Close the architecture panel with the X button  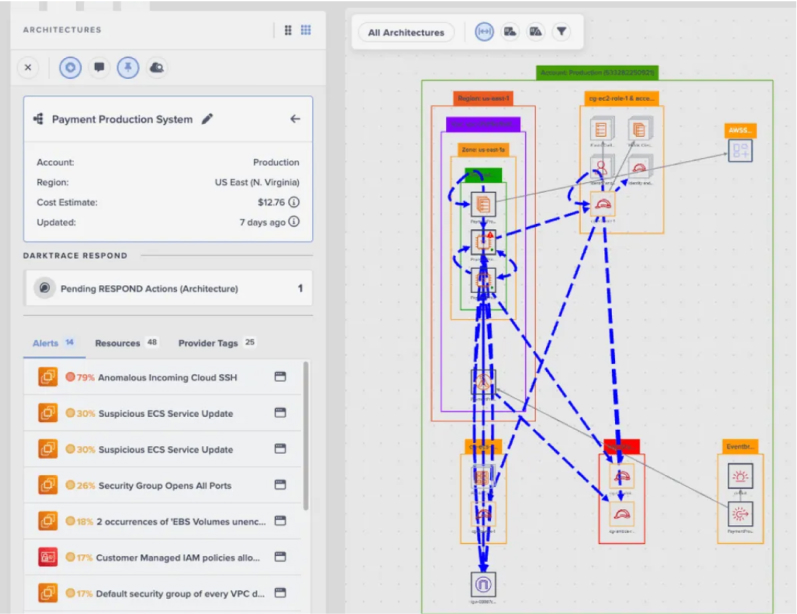[x=28, y=67]
